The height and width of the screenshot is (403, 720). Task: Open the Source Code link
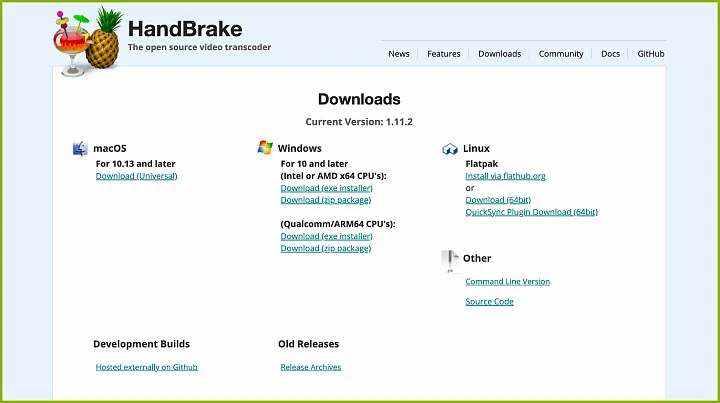(489, 302)
